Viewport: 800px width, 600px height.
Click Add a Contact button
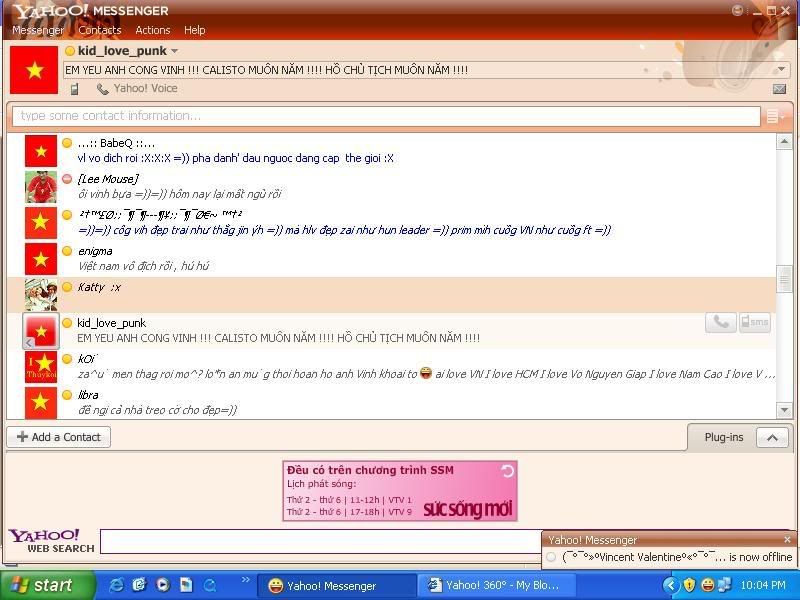click(59, 437)
